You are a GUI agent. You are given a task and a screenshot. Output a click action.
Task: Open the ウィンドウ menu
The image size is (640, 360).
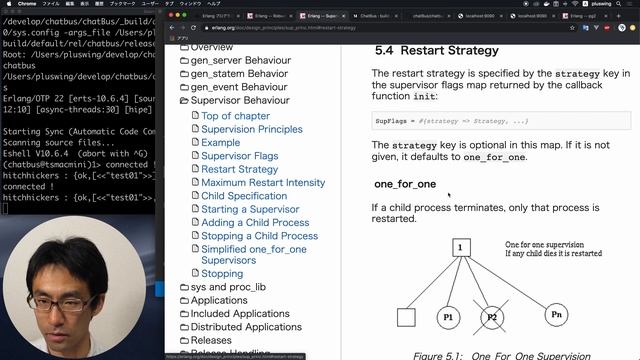tap(191, 4)
